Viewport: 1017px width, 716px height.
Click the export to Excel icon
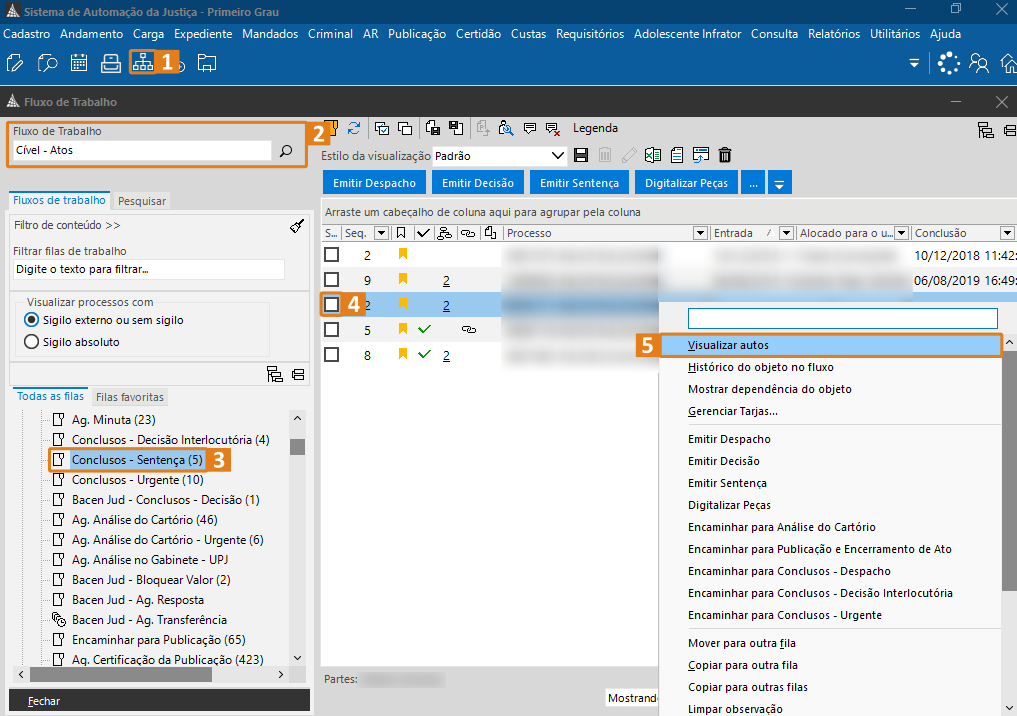[x=653, y=155]
